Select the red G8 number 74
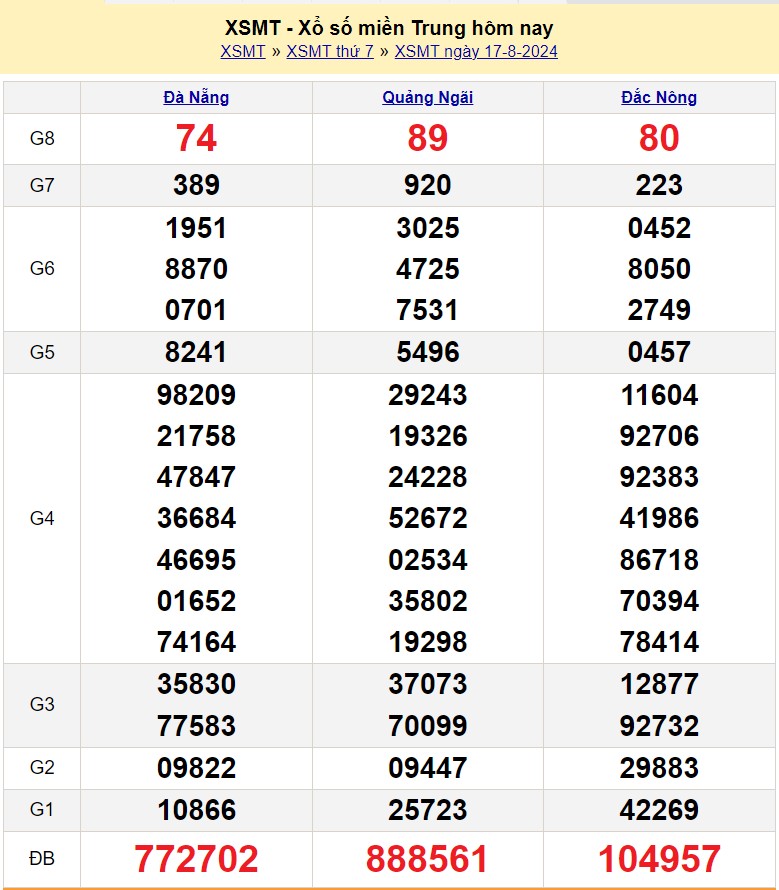The width and height of the screenshot is (779, 890). click(196, 139)
